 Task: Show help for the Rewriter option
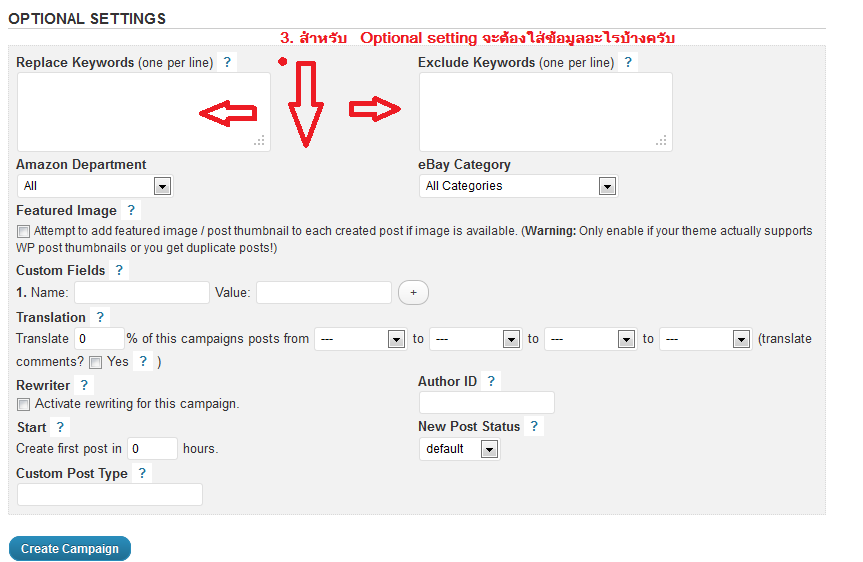[84, 385]
